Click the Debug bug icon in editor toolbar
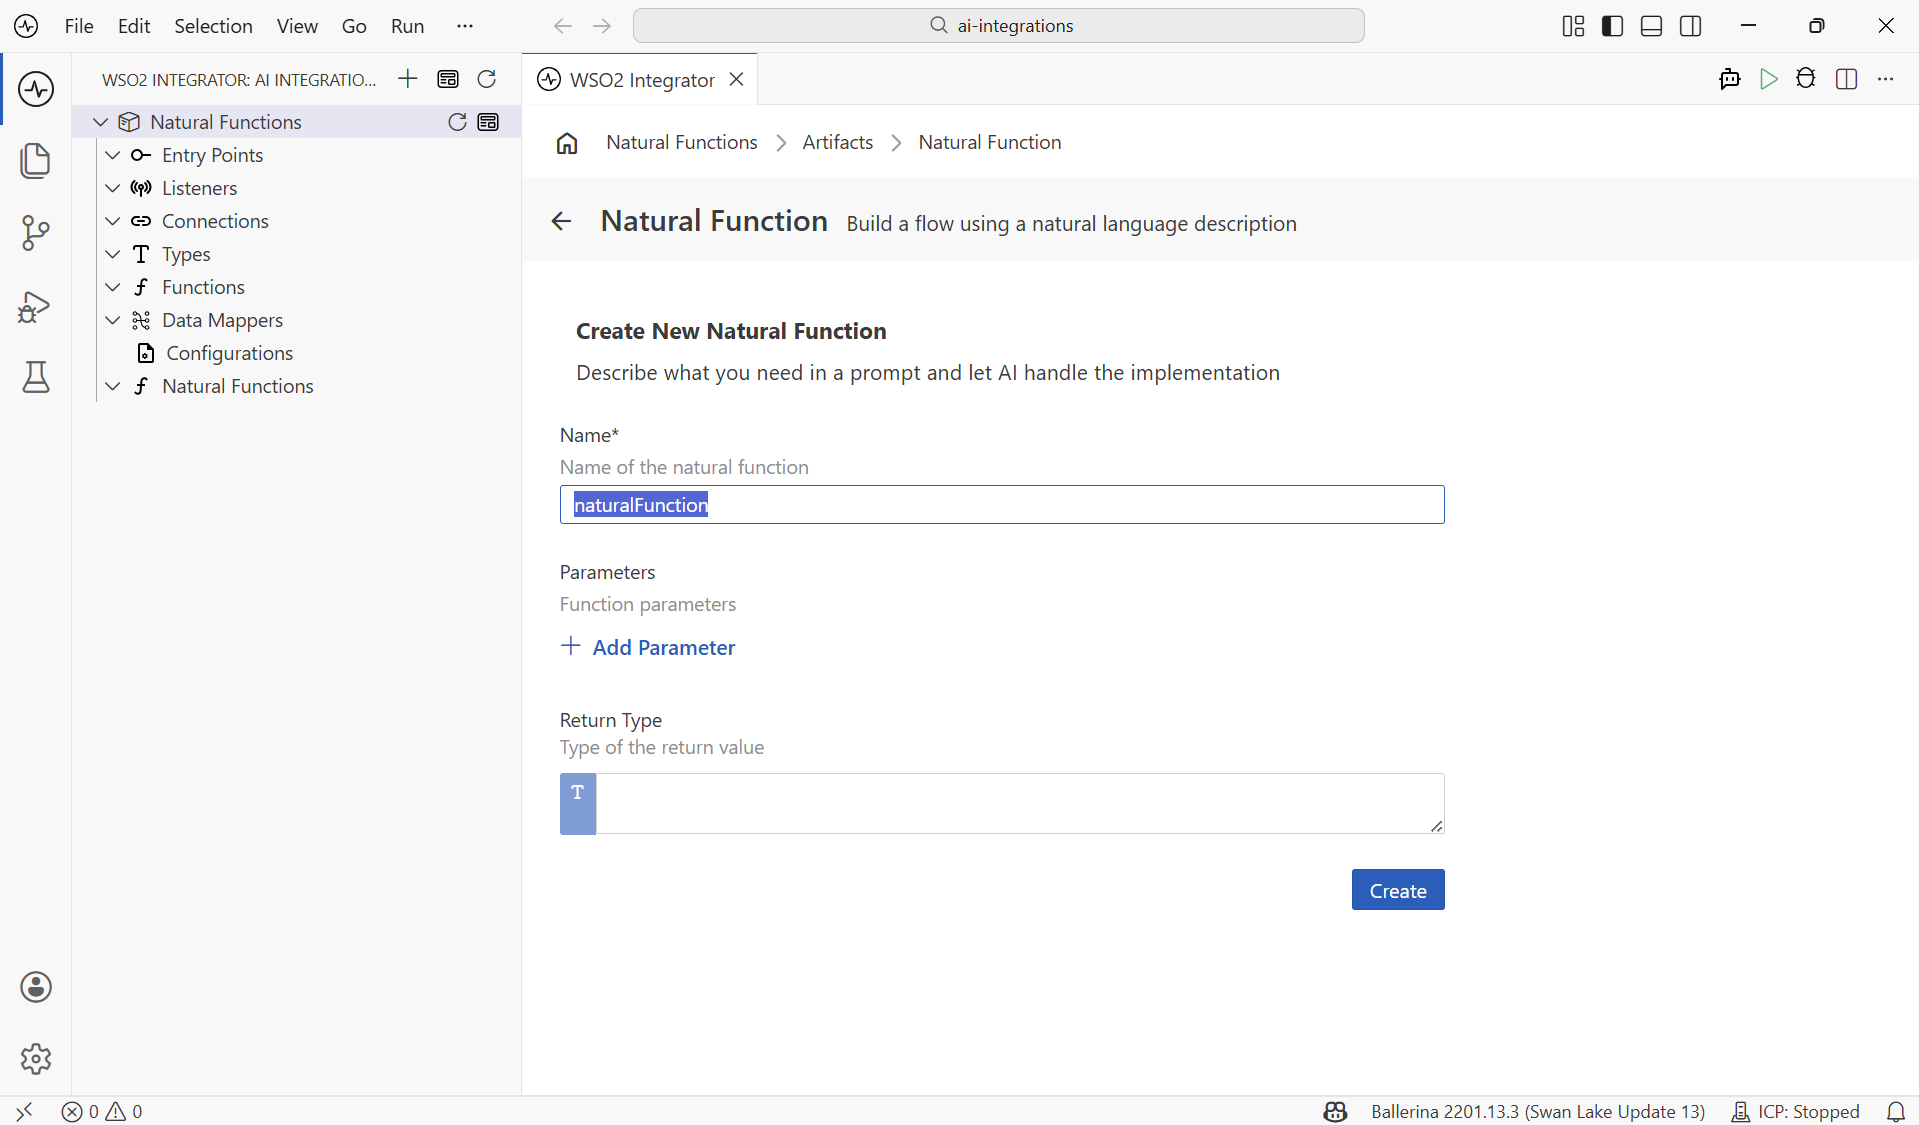The image size is (1919, 1125). click(x=1806, y=79)
